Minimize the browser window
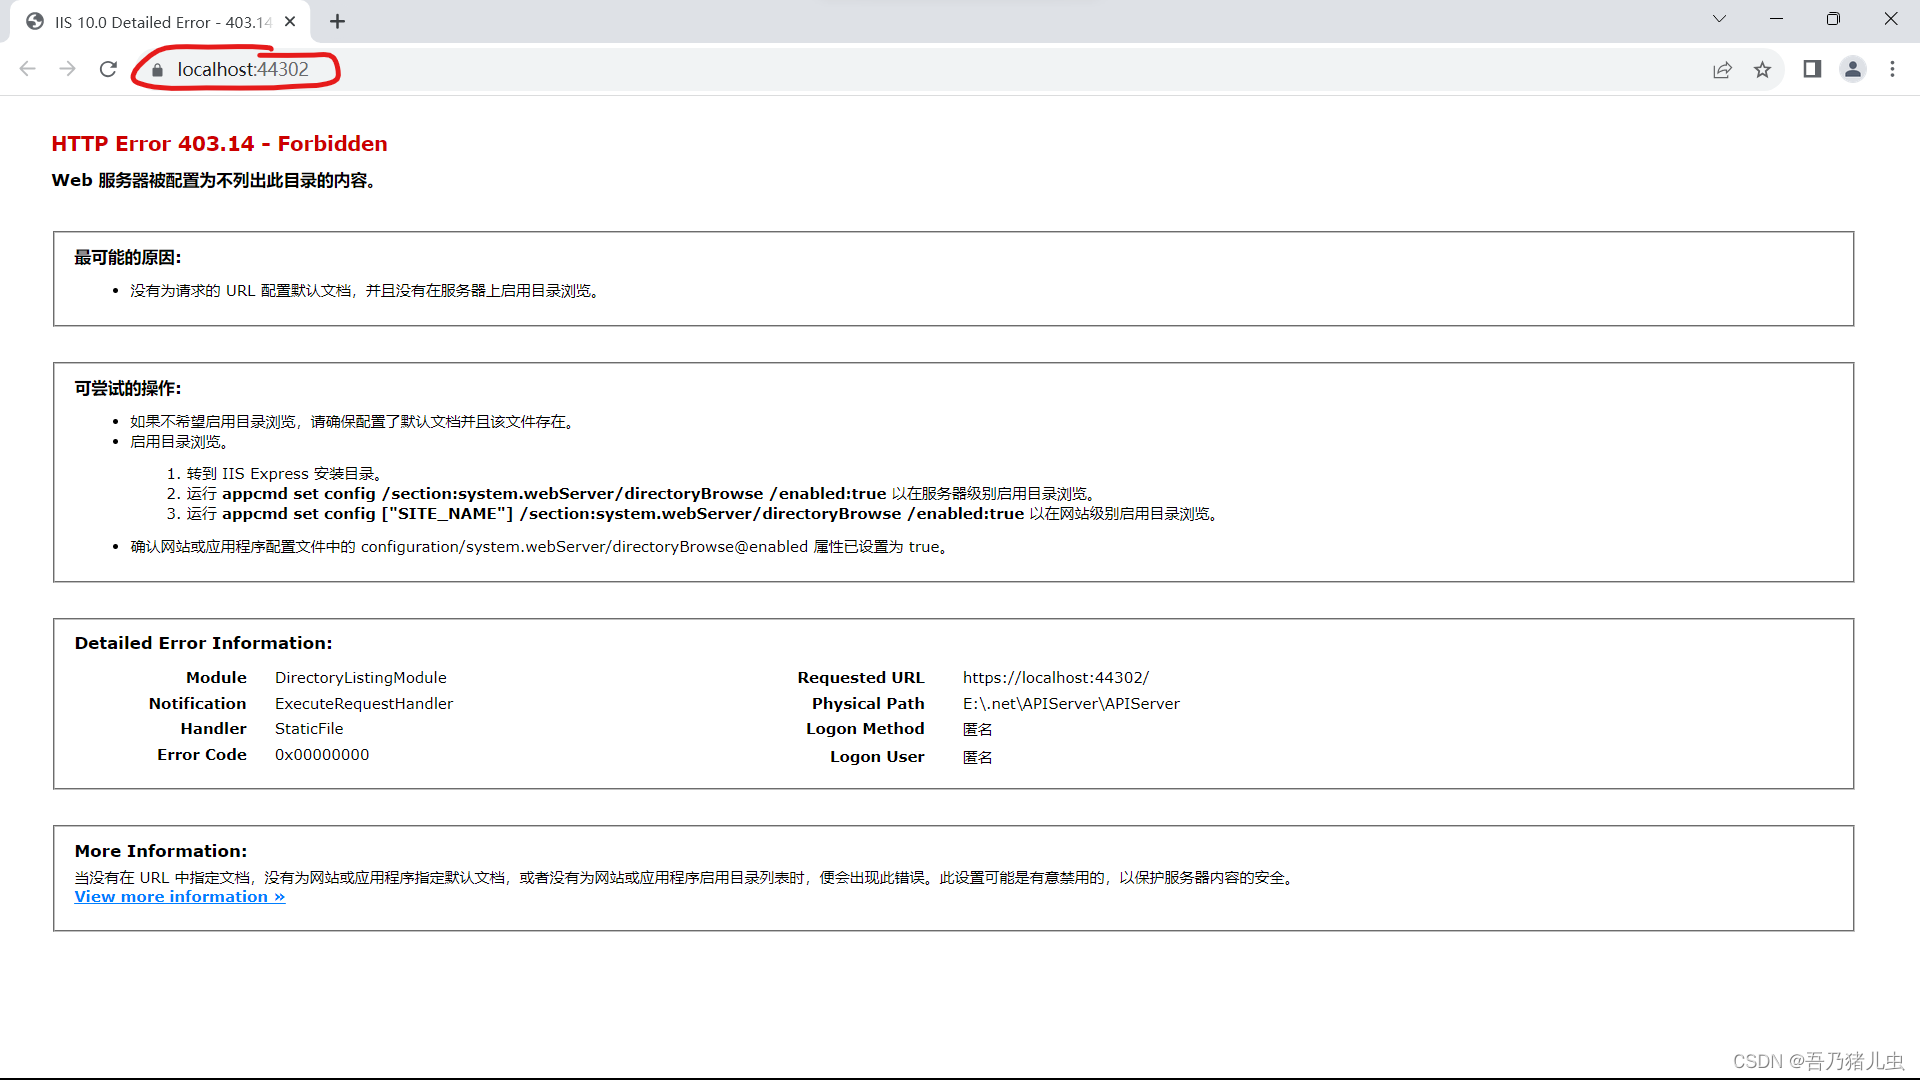The image size is (1920, 1080). click(x=1776, y=19)
